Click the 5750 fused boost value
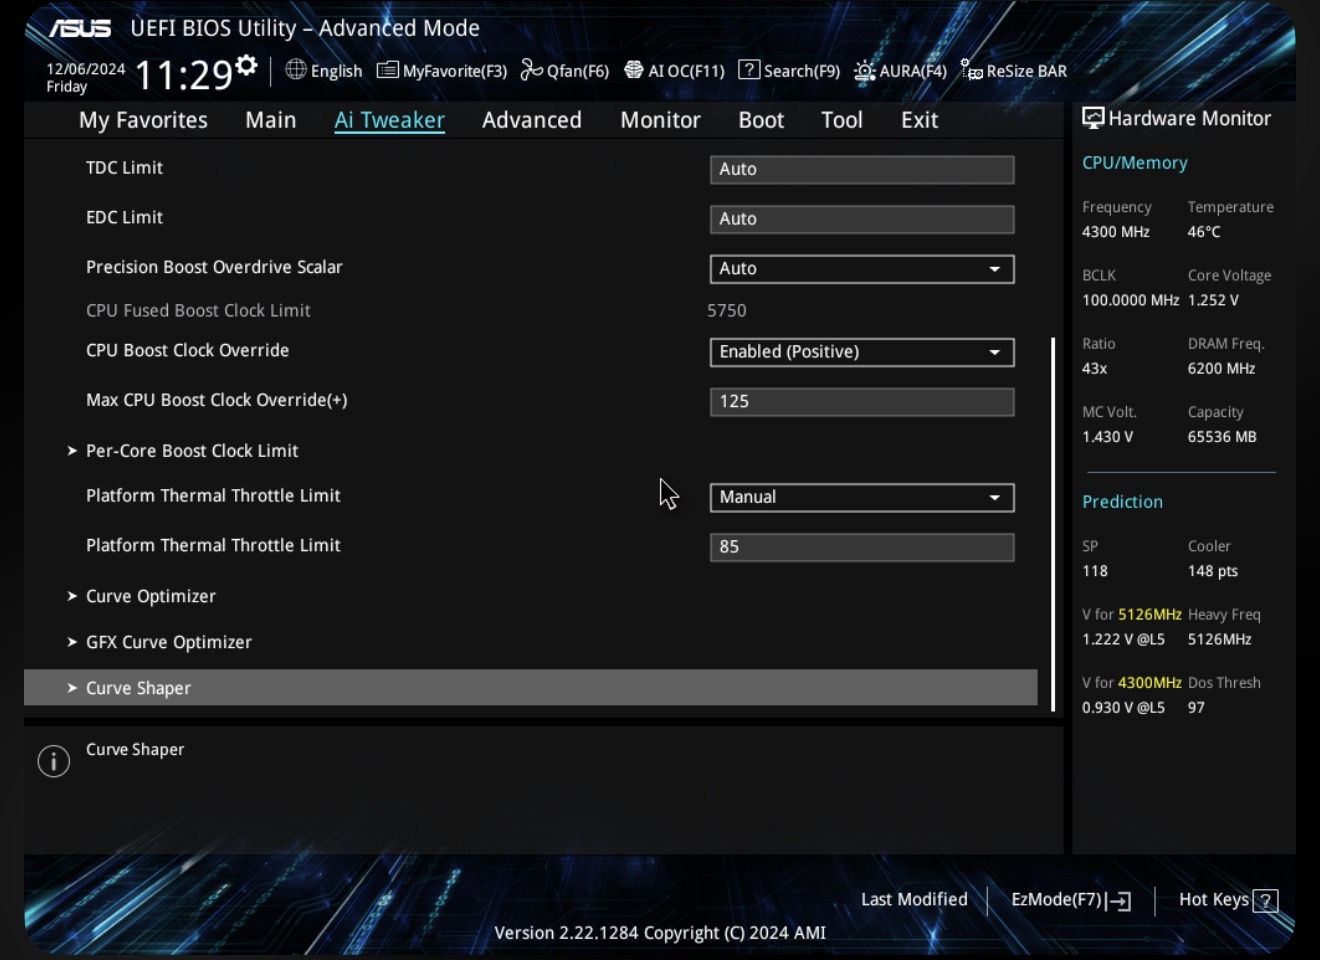1320x960 pixels. pyautogui.click(x=727, y=311)
